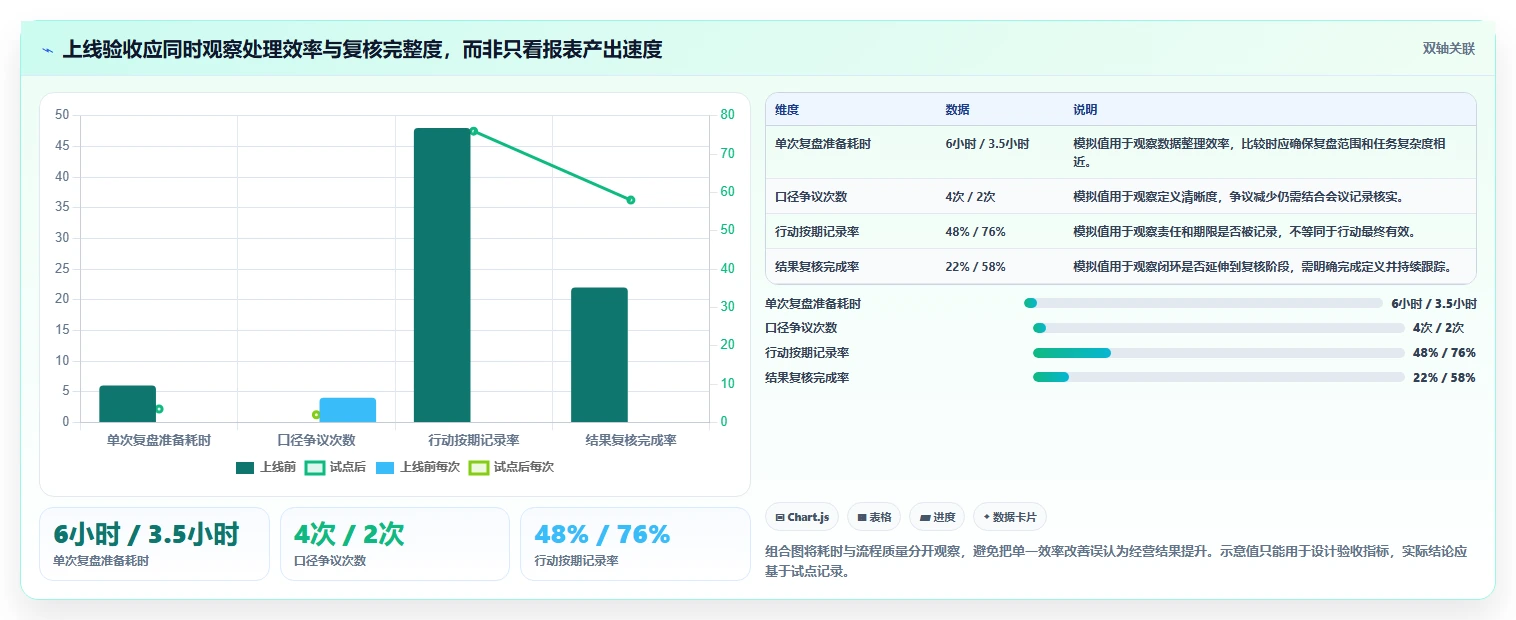Click the 维度 table column header

click(x=787, y=110)
